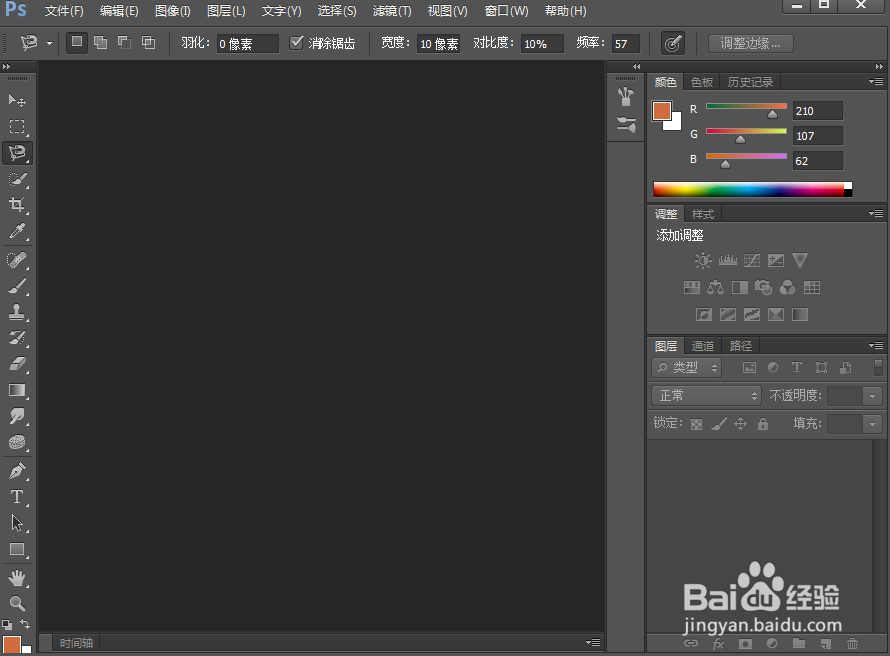Swap foreground and background colors

[25, 624]
